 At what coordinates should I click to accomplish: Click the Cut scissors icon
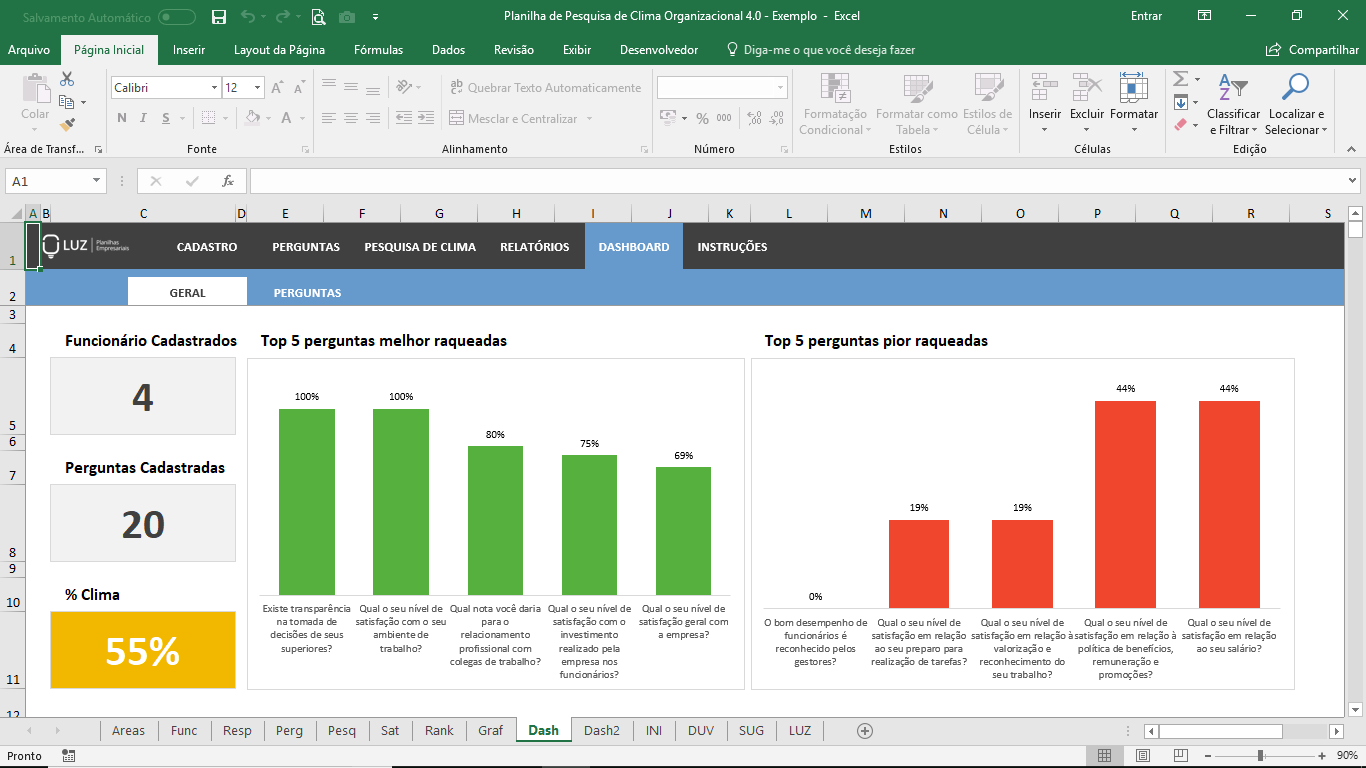(67, 79)
